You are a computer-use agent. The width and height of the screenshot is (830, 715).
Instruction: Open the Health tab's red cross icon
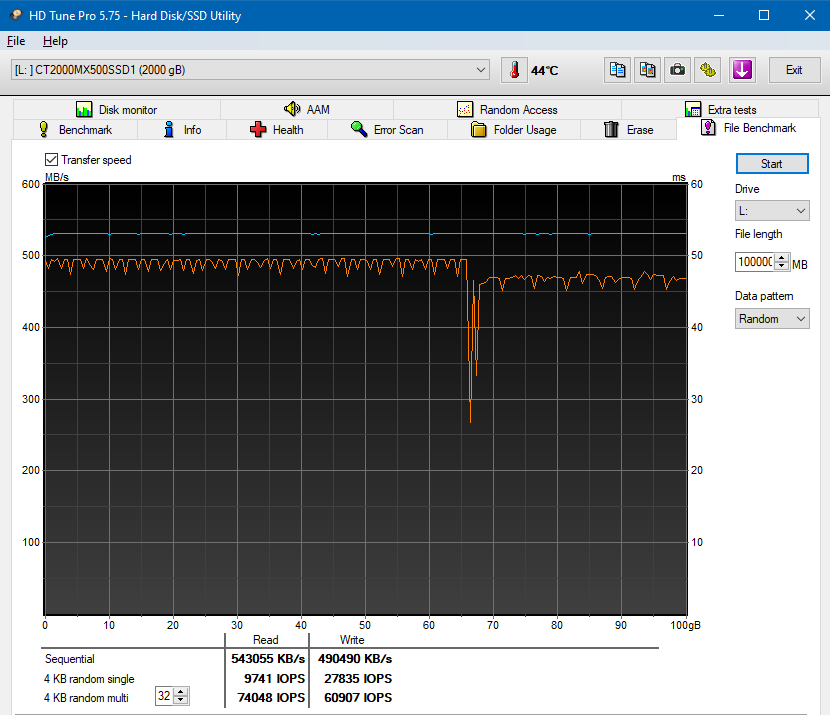click(x=258, y=129)
